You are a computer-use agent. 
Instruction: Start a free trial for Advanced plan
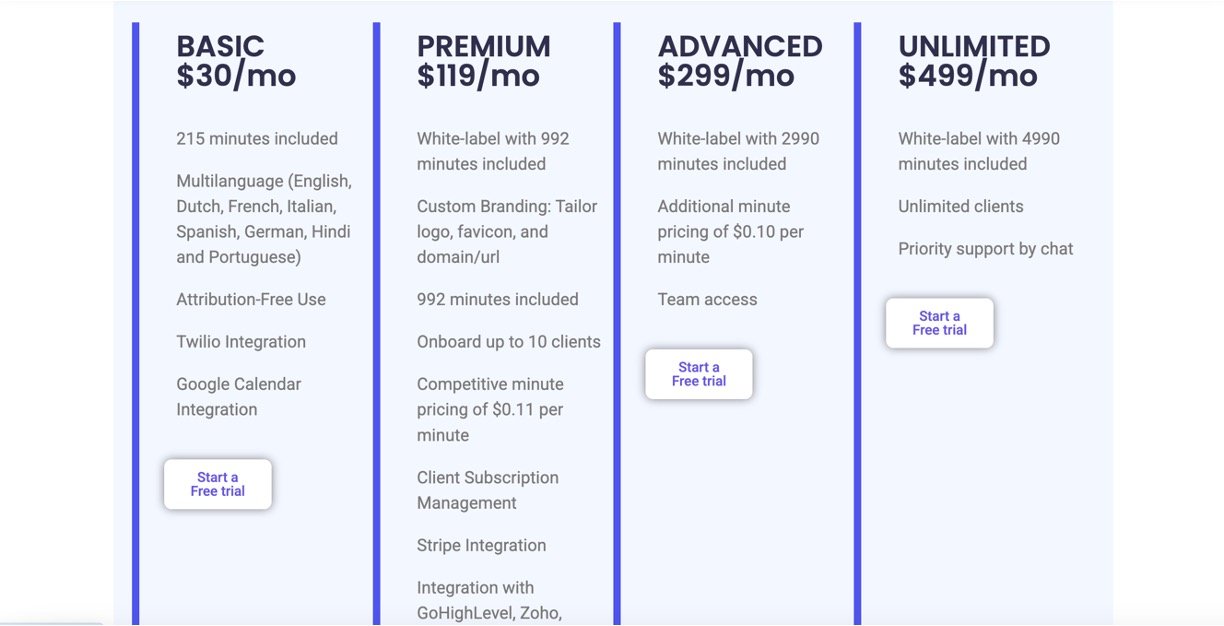(x=699, y=374)
